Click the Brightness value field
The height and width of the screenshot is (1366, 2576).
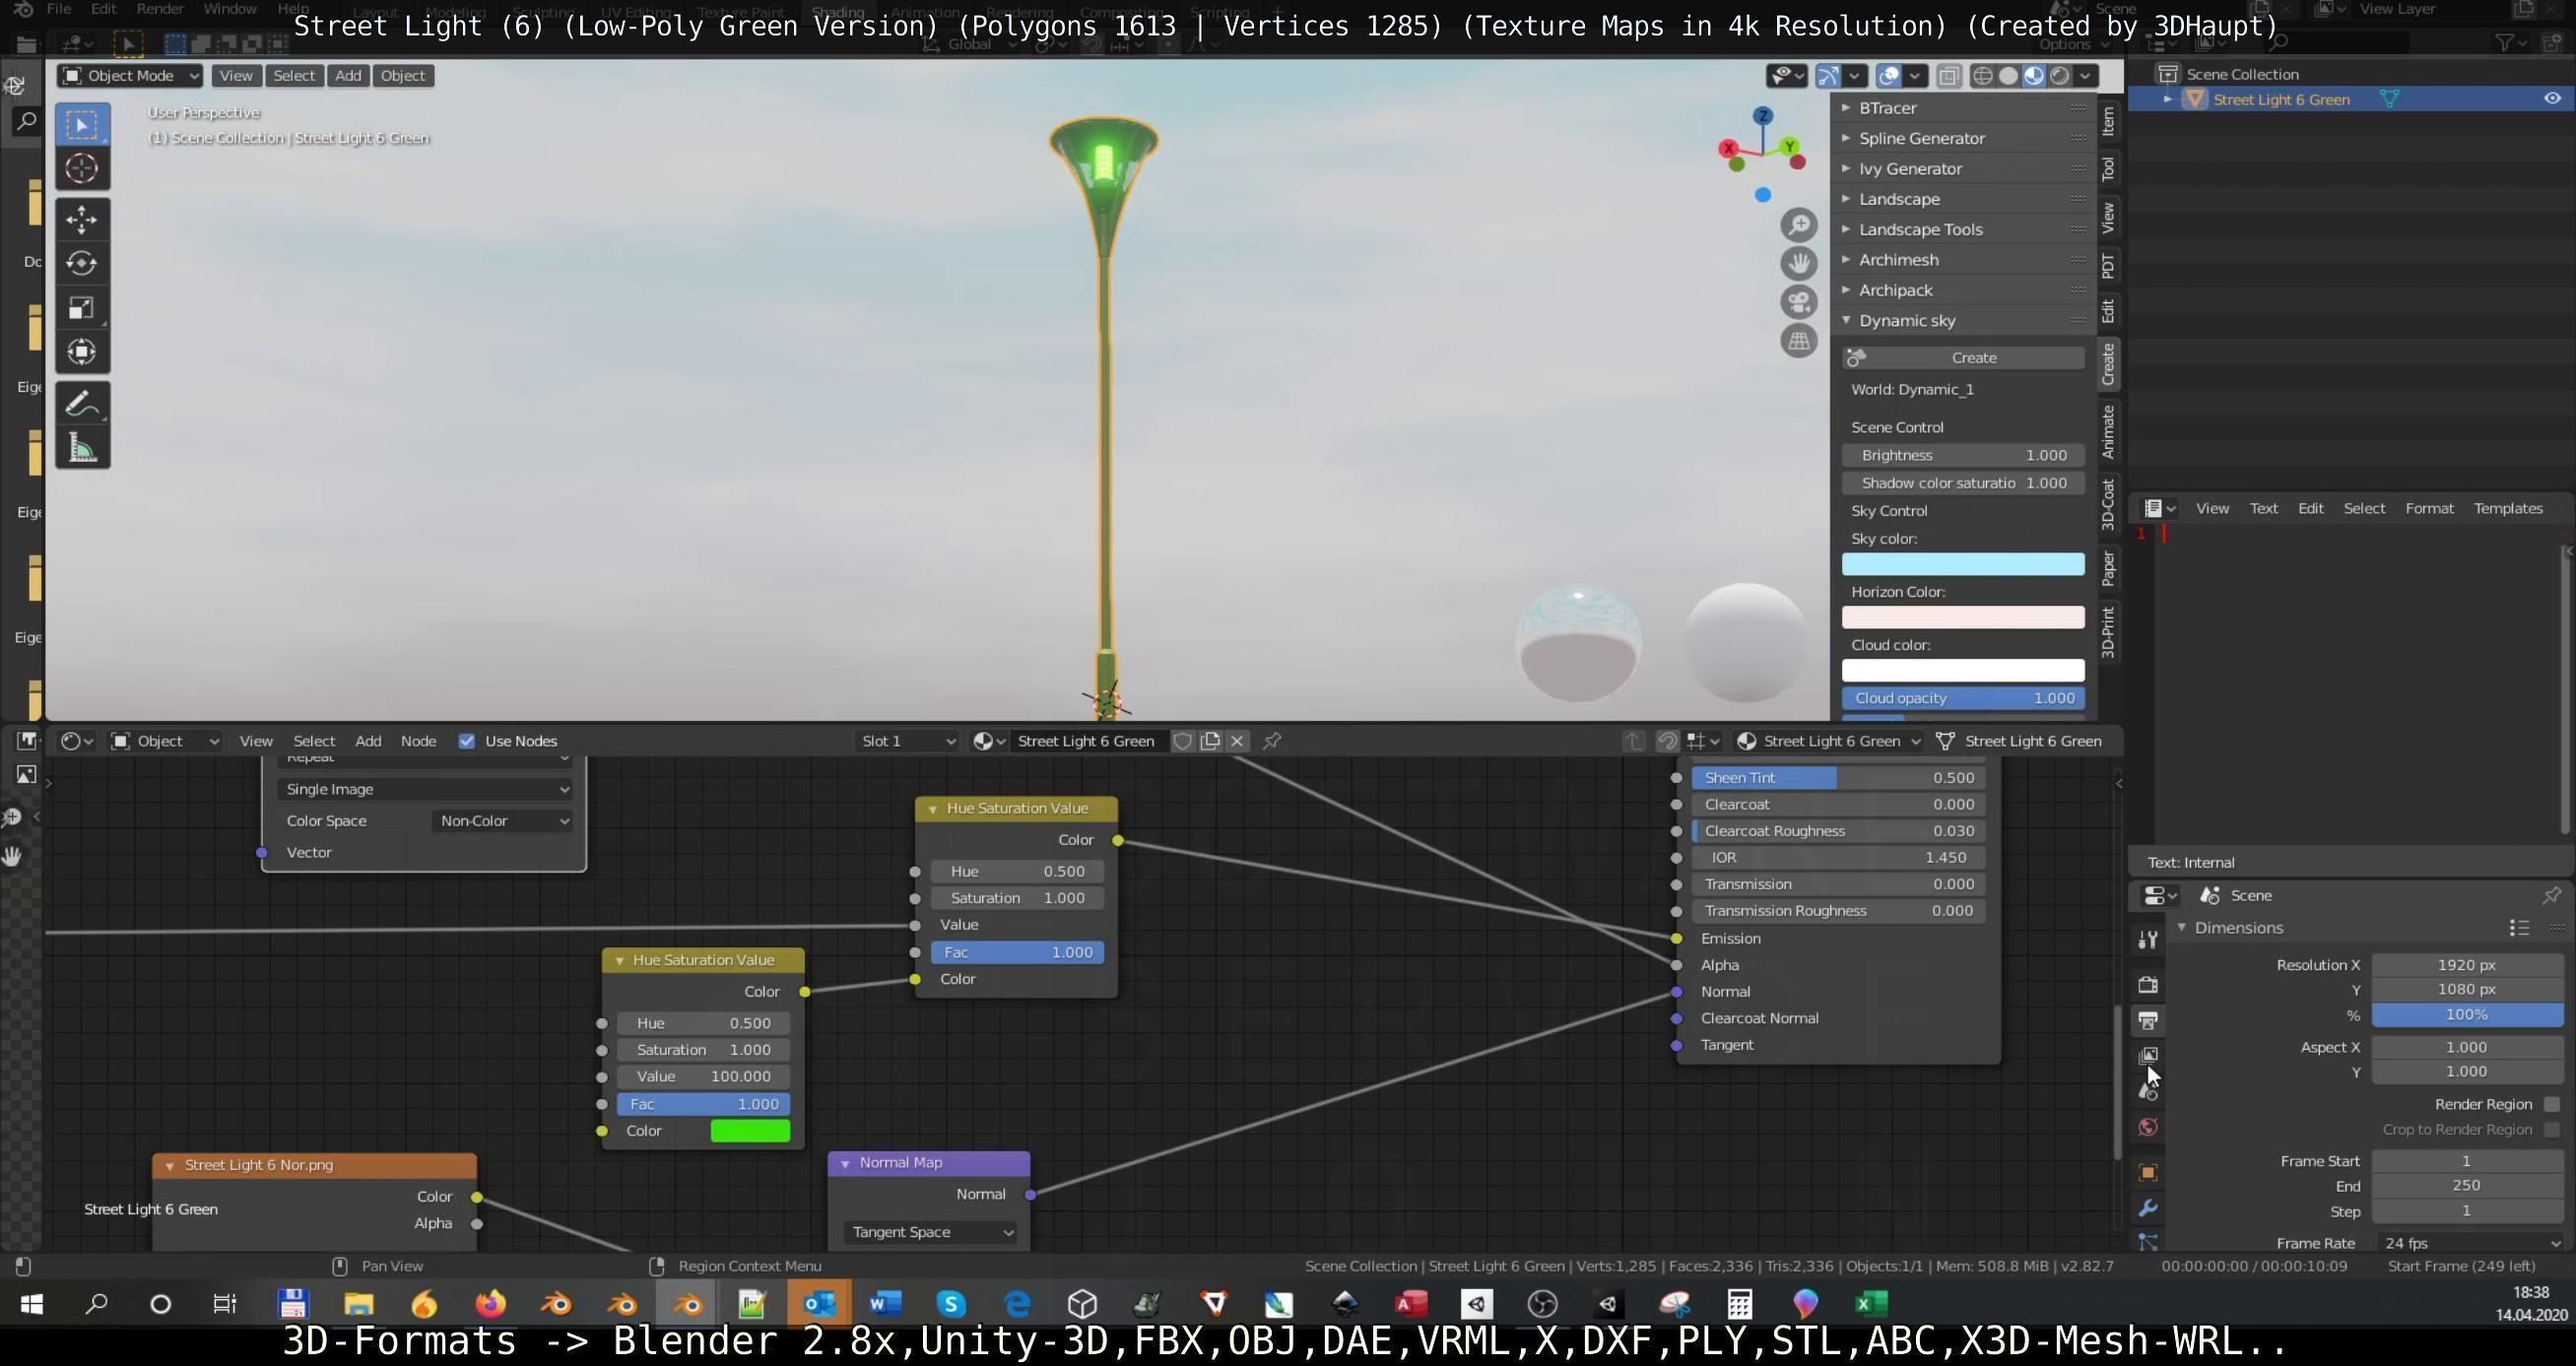(x=1963, y=455)
